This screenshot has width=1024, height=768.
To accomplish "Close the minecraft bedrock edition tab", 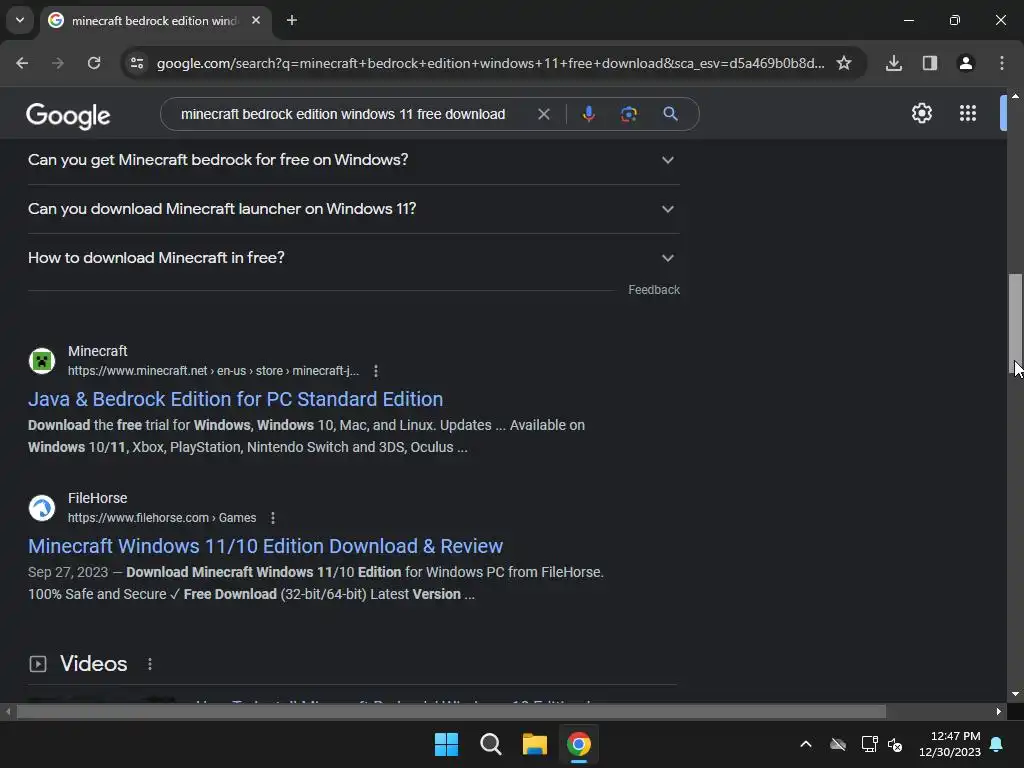I will [x=256, y=21].
